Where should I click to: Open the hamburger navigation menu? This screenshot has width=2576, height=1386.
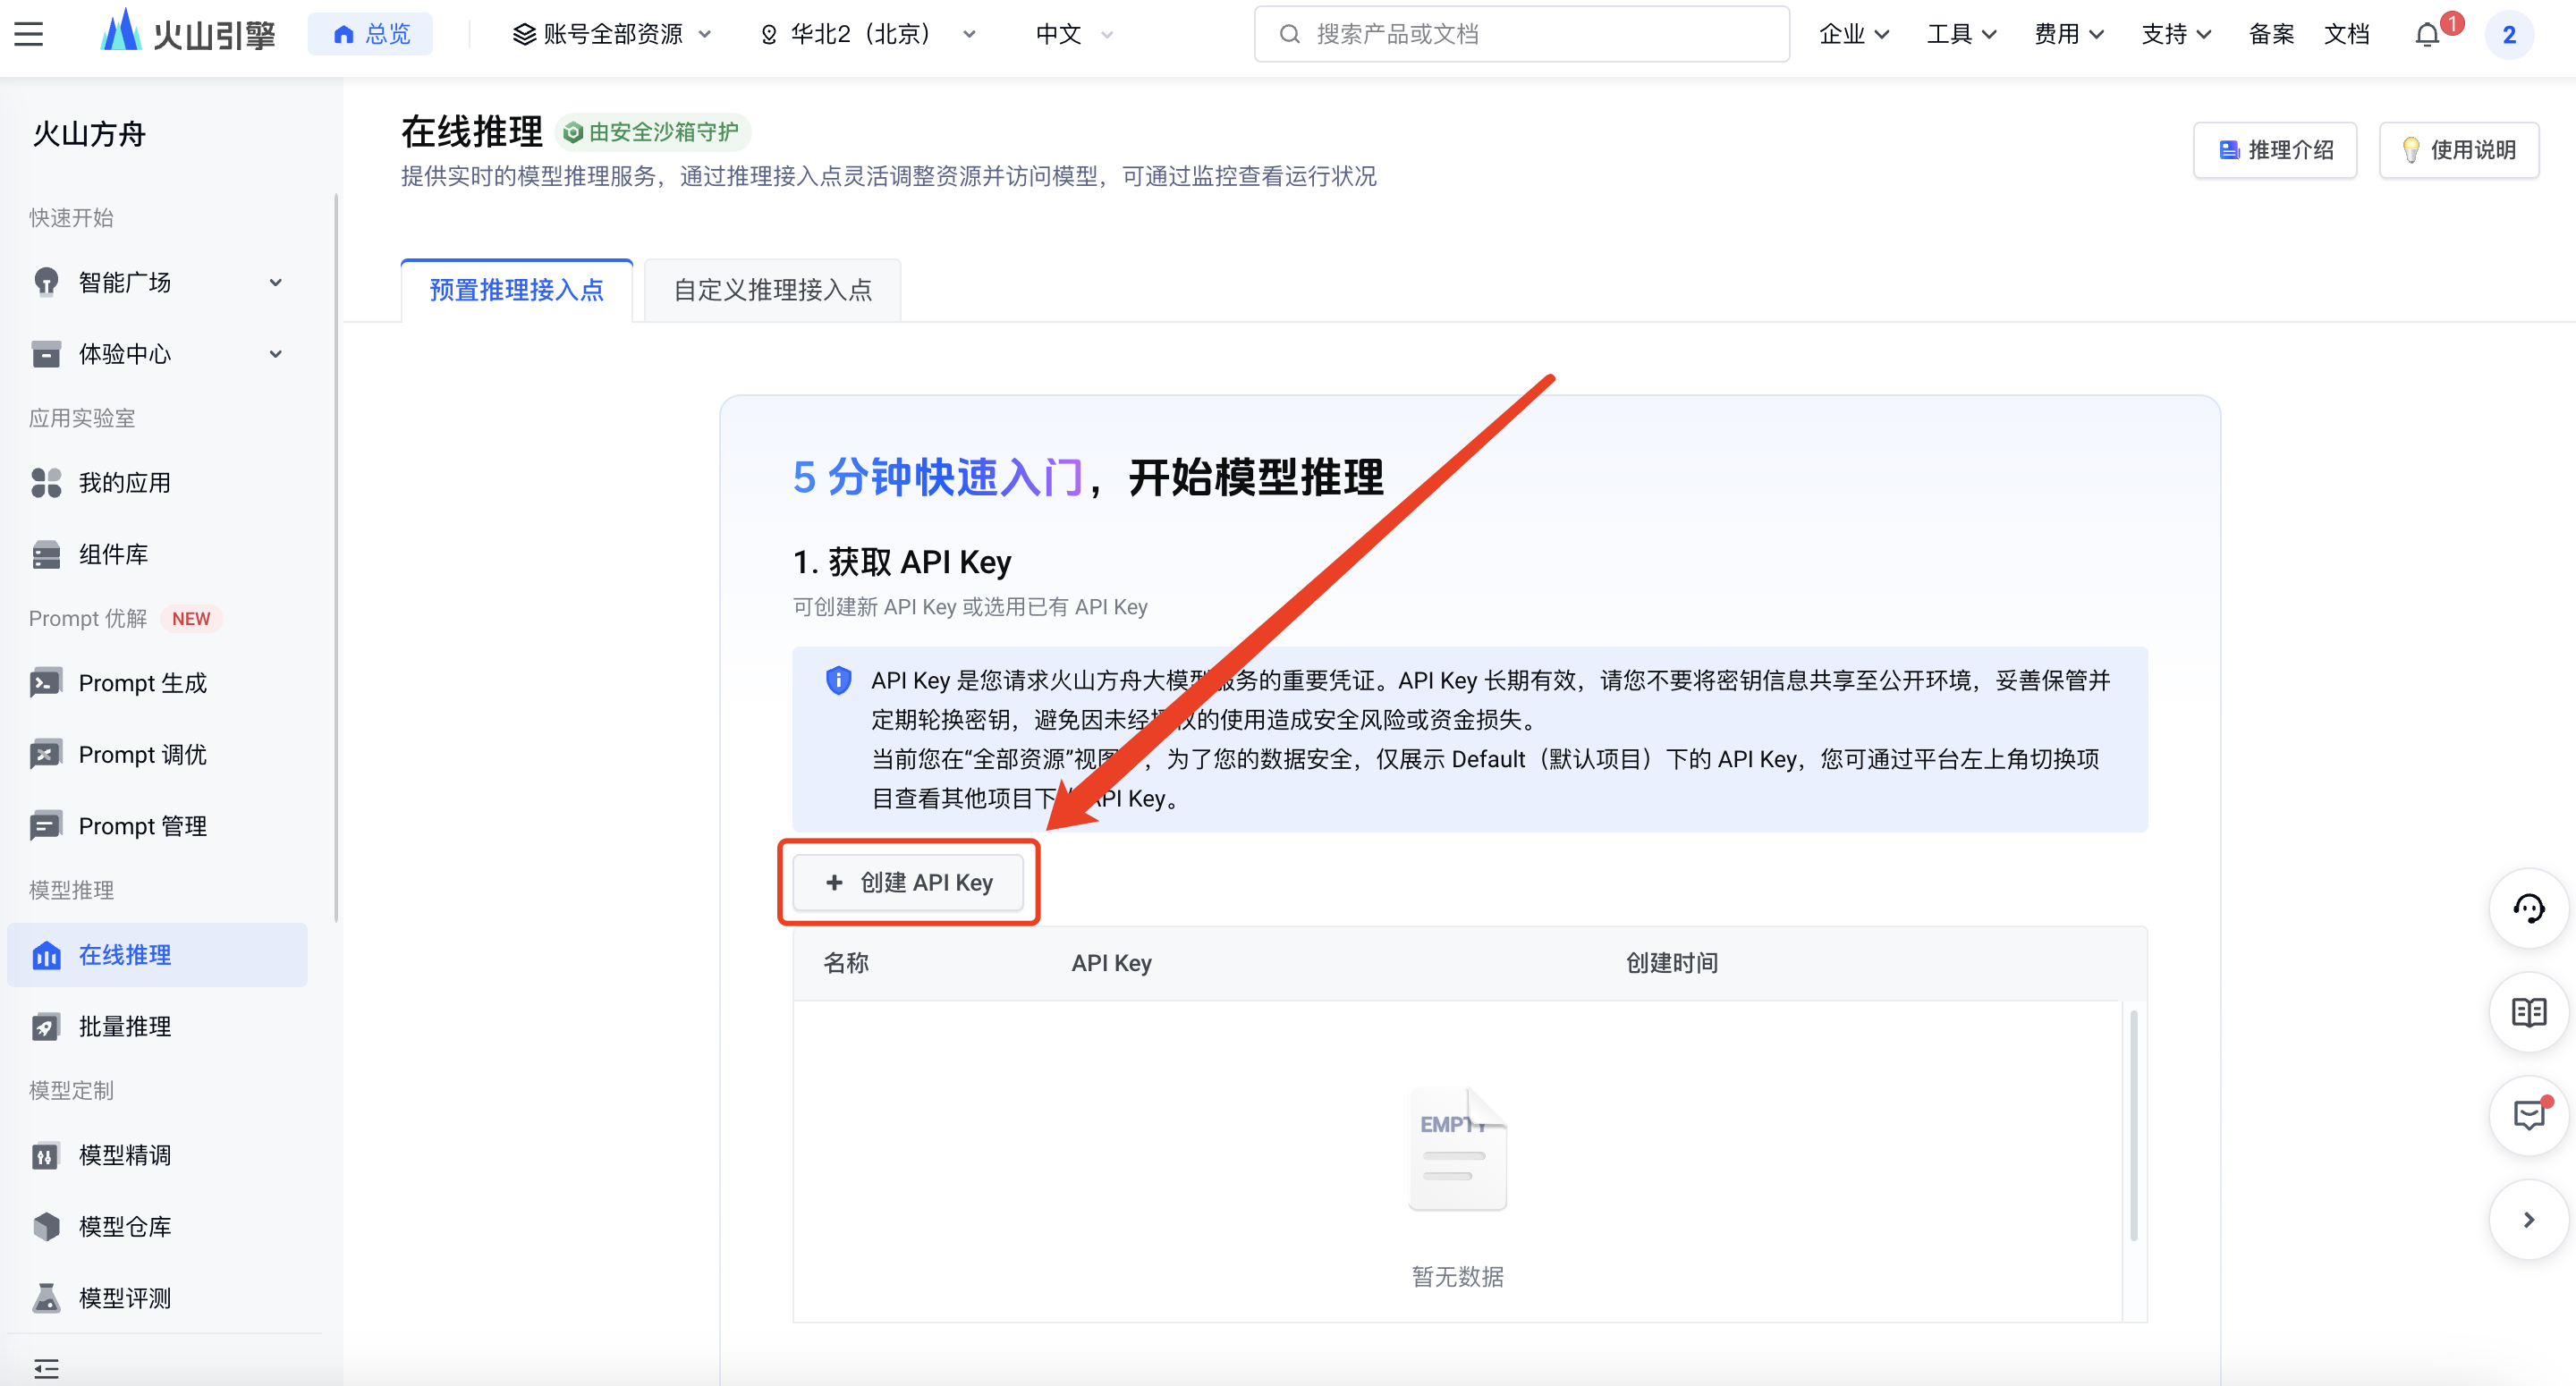coord(29,34)
